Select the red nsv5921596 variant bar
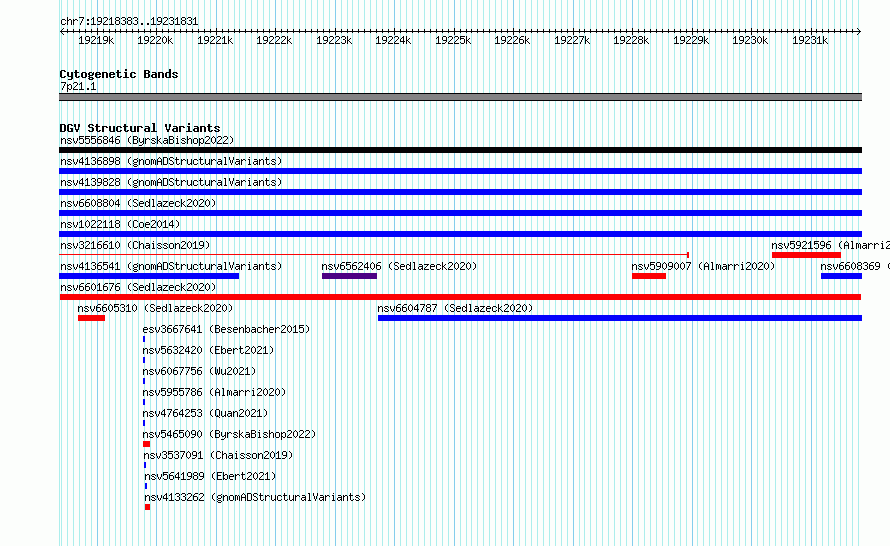 pyautogui.click(x=806, y=255)
